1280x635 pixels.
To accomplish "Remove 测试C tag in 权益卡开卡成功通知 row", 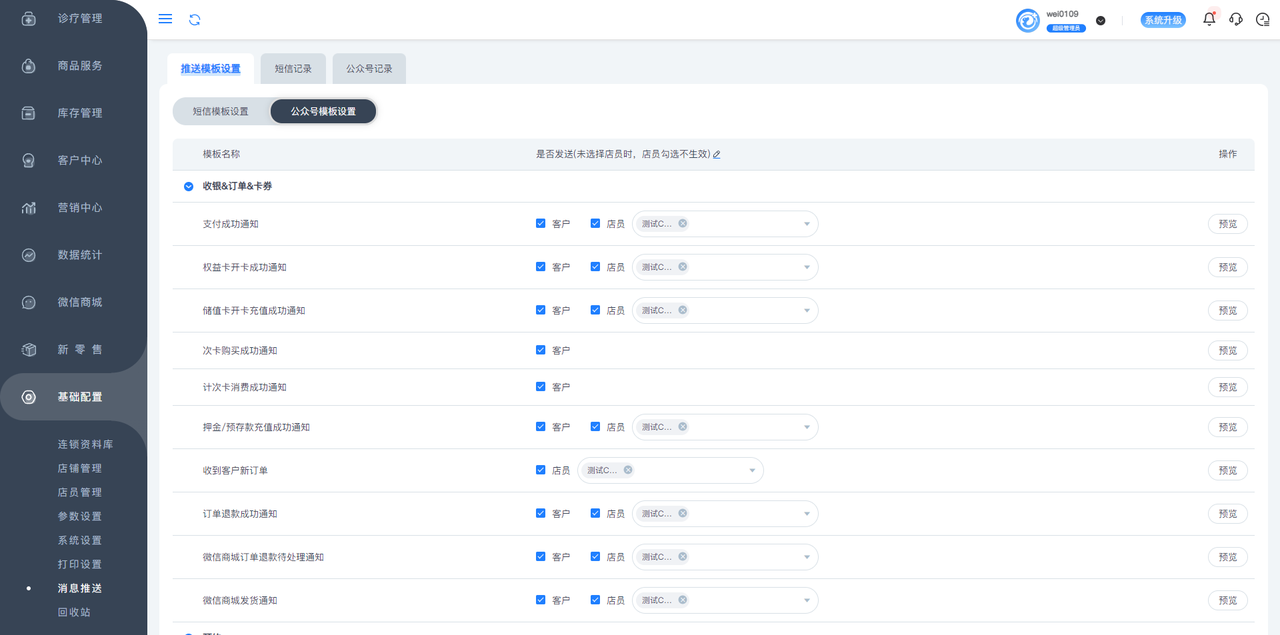I will [x=683, y=267].
